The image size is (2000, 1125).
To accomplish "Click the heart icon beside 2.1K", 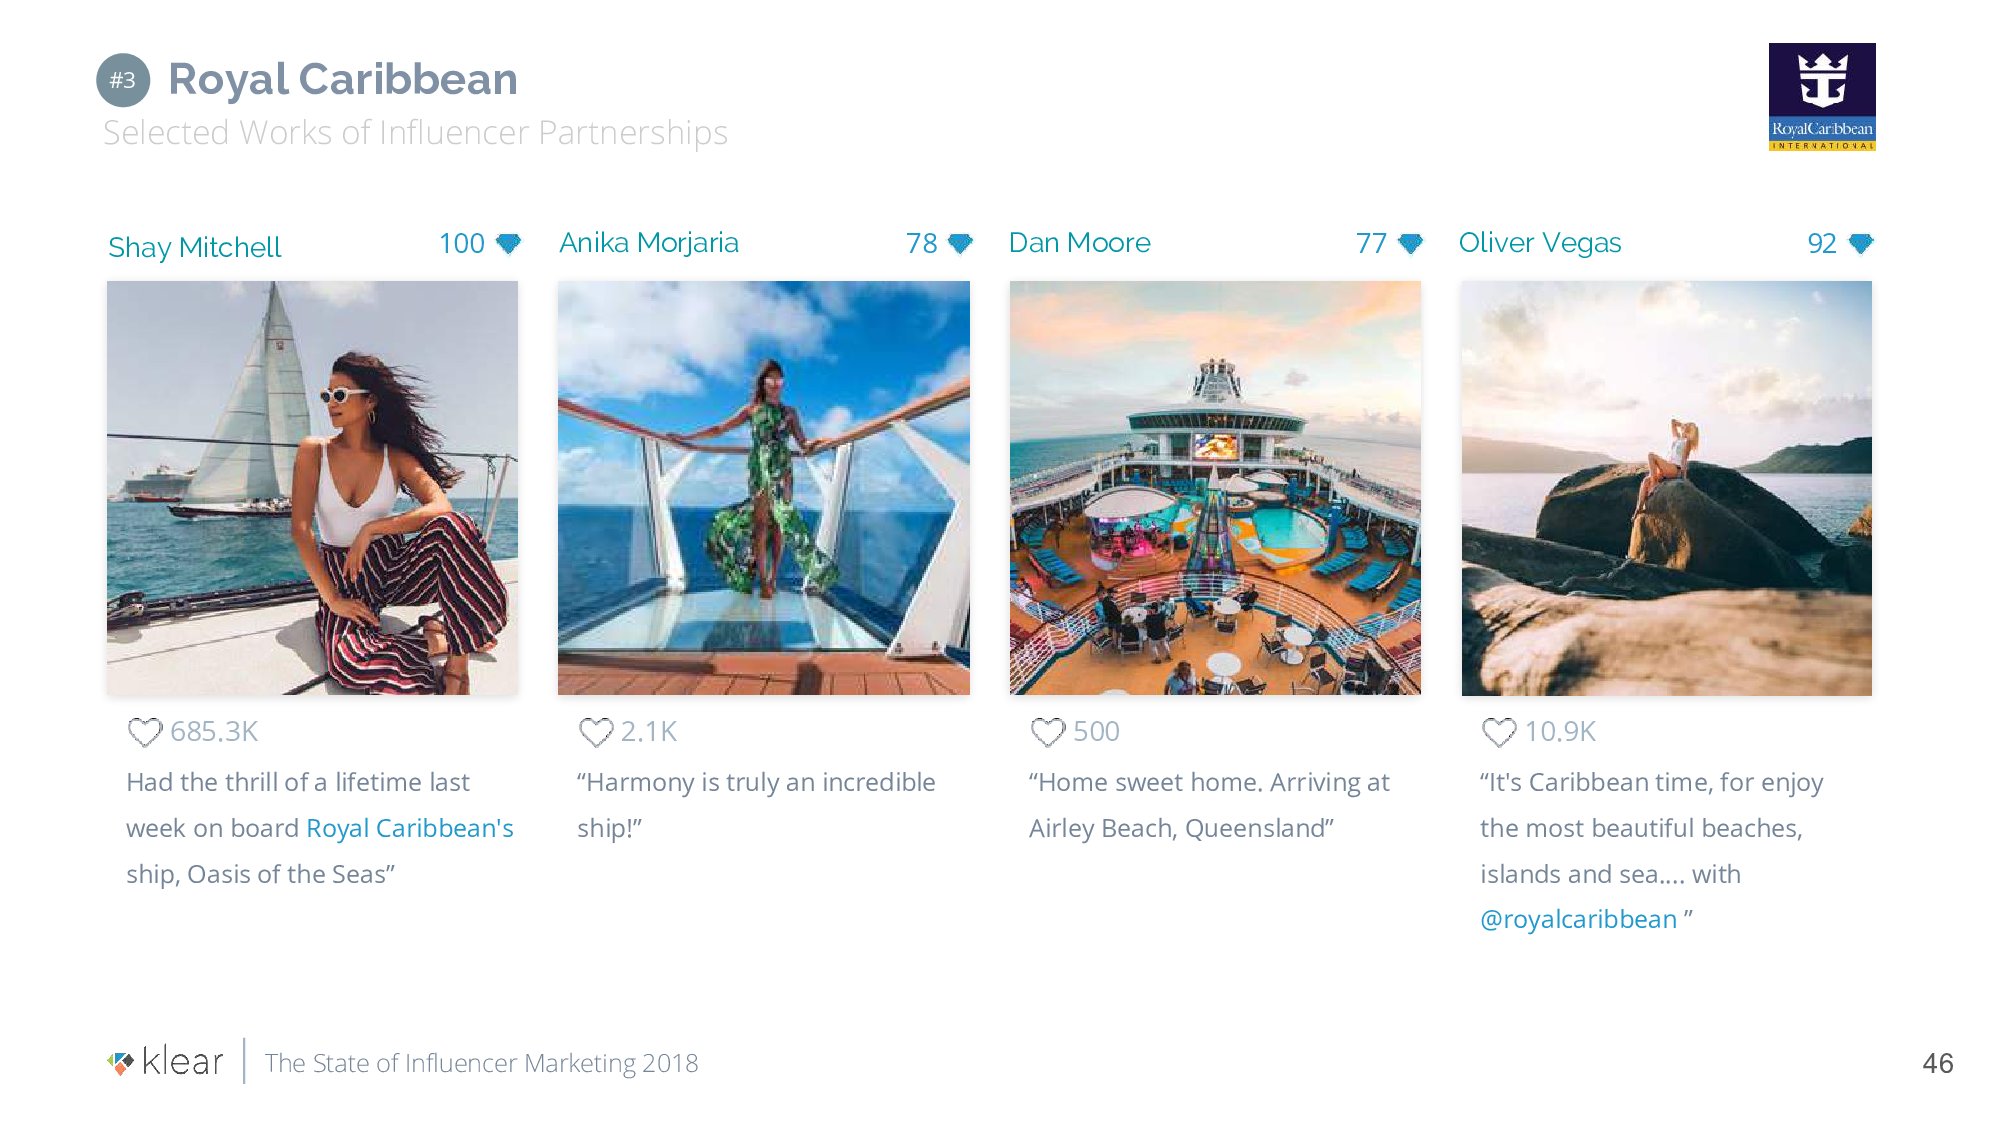I will coord(596,732).
